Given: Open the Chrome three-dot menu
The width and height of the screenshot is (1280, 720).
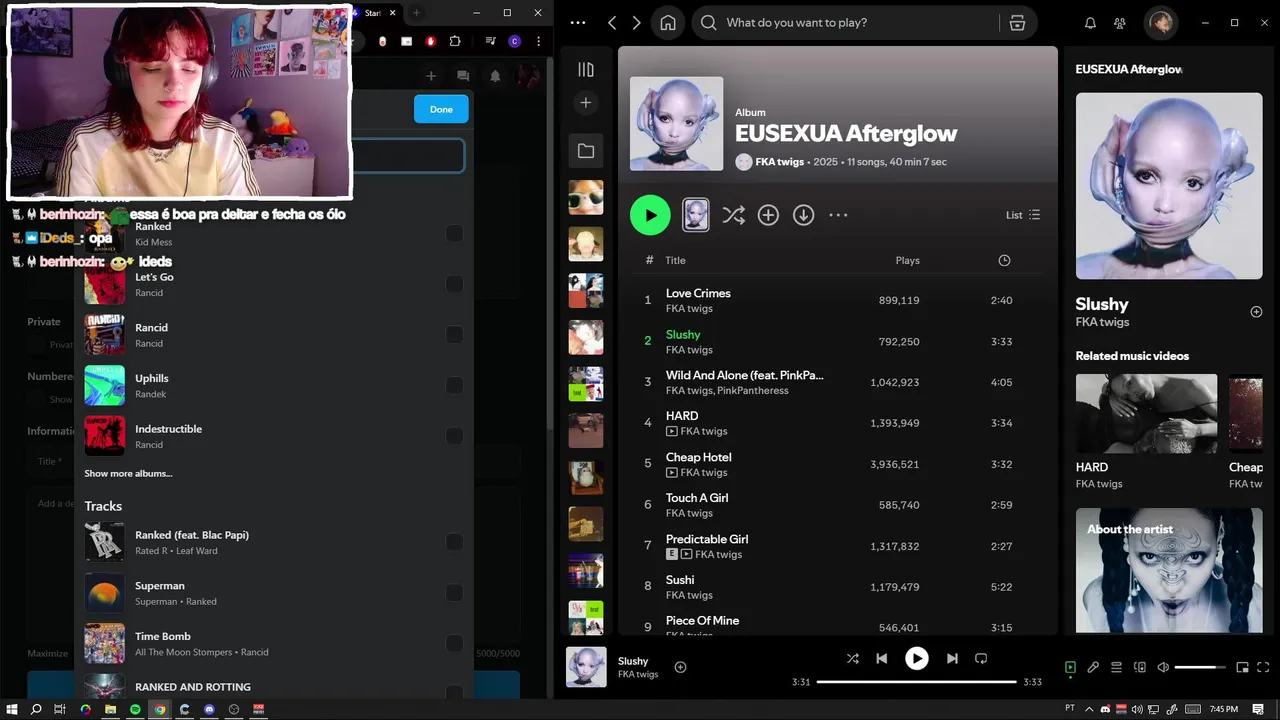Looking at the screenshot, I should (x=539, y=41).
